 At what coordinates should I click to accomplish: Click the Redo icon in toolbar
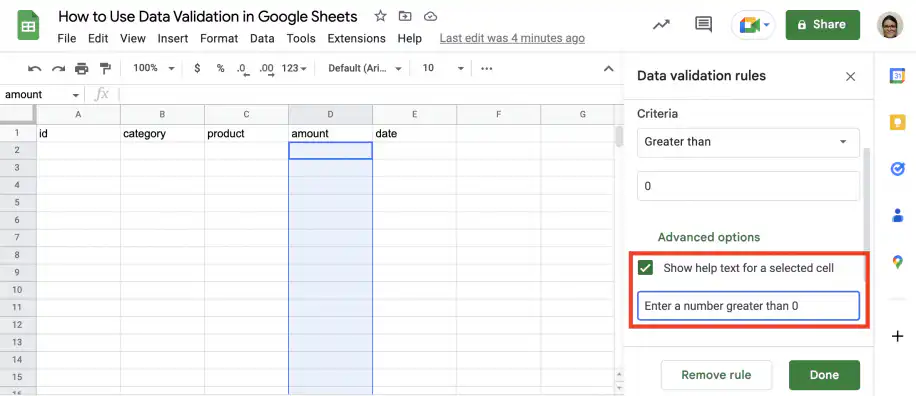pos(58,68)
